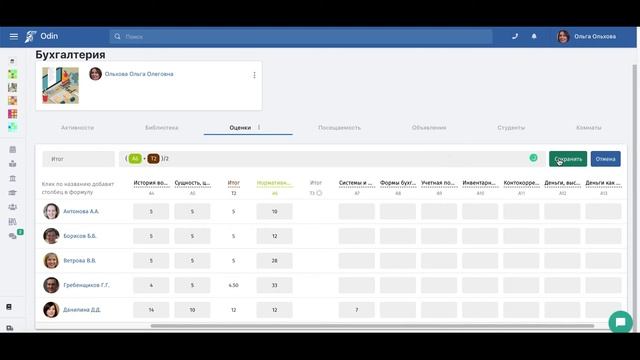Switch to Объявления tab
The width and height of the screenshot is (640, 360).
(429, 128)
